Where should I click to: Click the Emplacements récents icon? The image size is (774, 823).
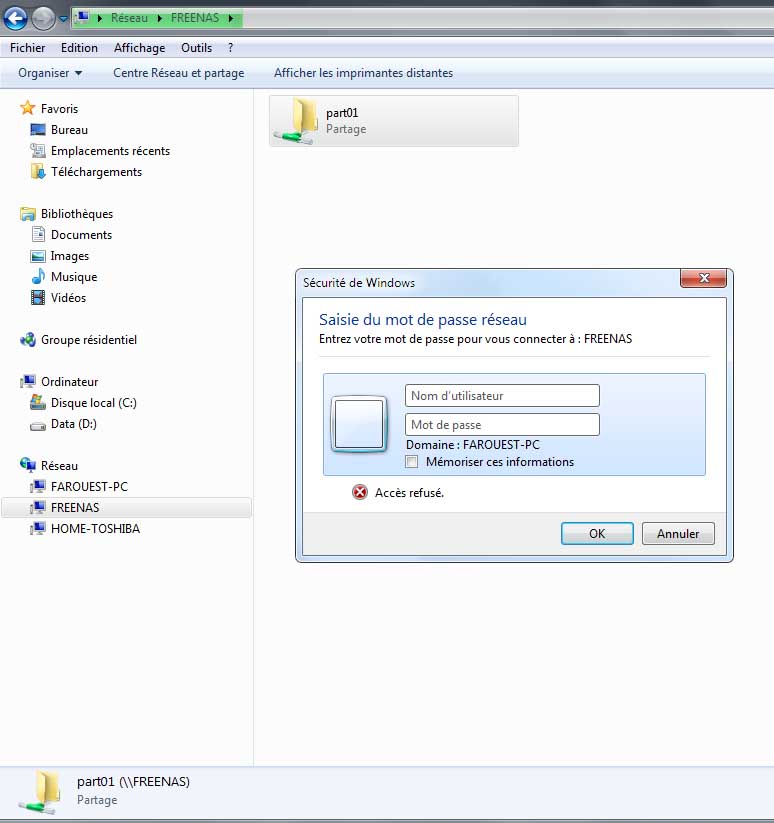point(38,151)
